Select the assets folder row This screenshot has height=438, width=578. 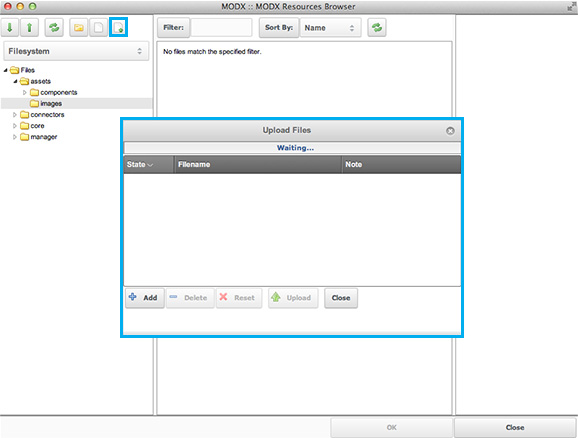pos(76,81)
